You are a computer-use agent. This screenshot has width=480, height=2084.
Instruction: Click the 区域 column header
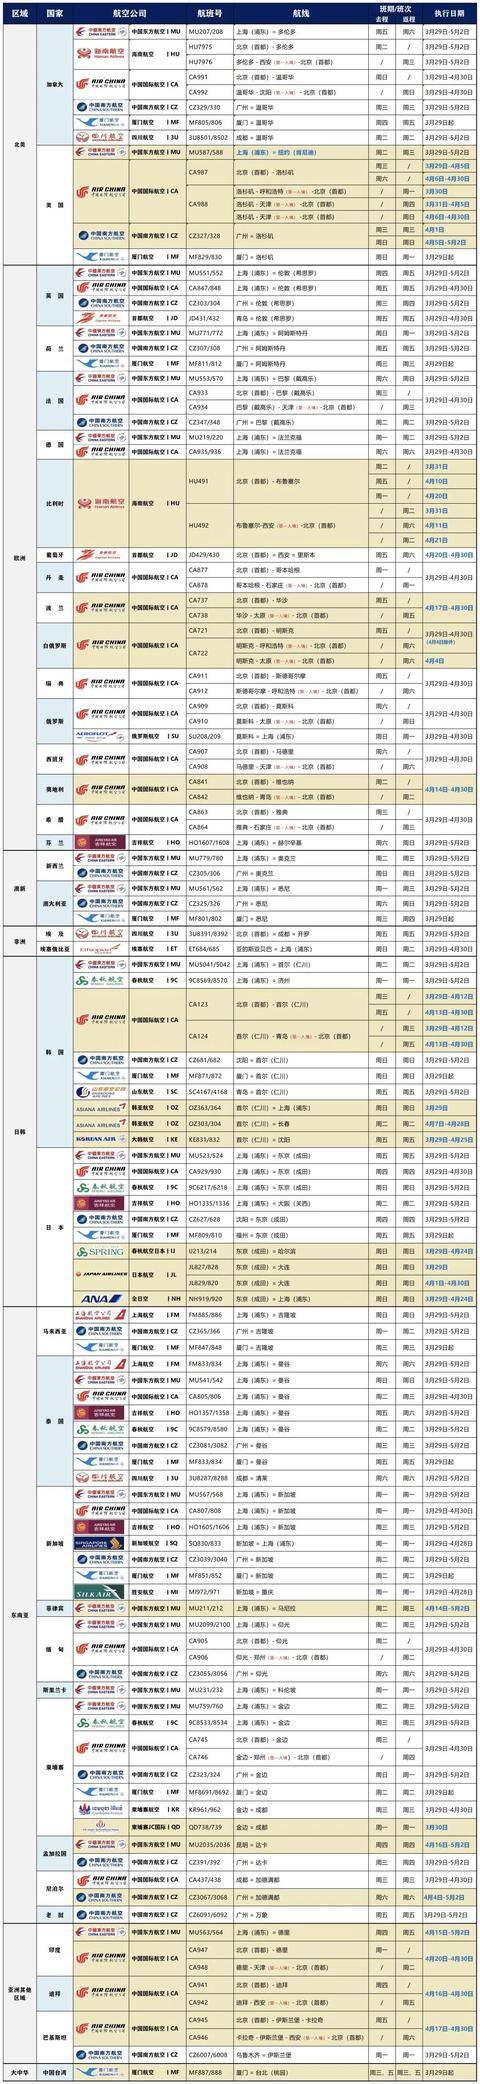click(x=19, y=14)
